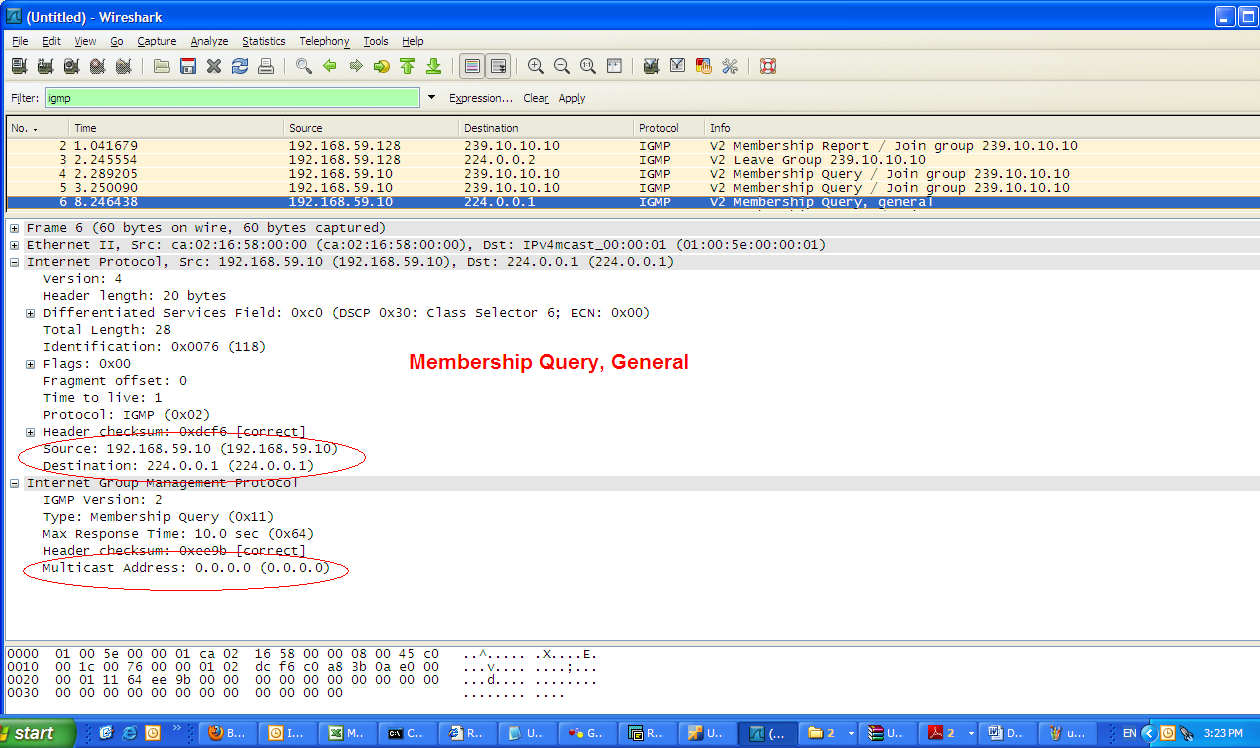Clear the display filter
The width and height of the screenshot is (1260, 748).
[536, 98]
